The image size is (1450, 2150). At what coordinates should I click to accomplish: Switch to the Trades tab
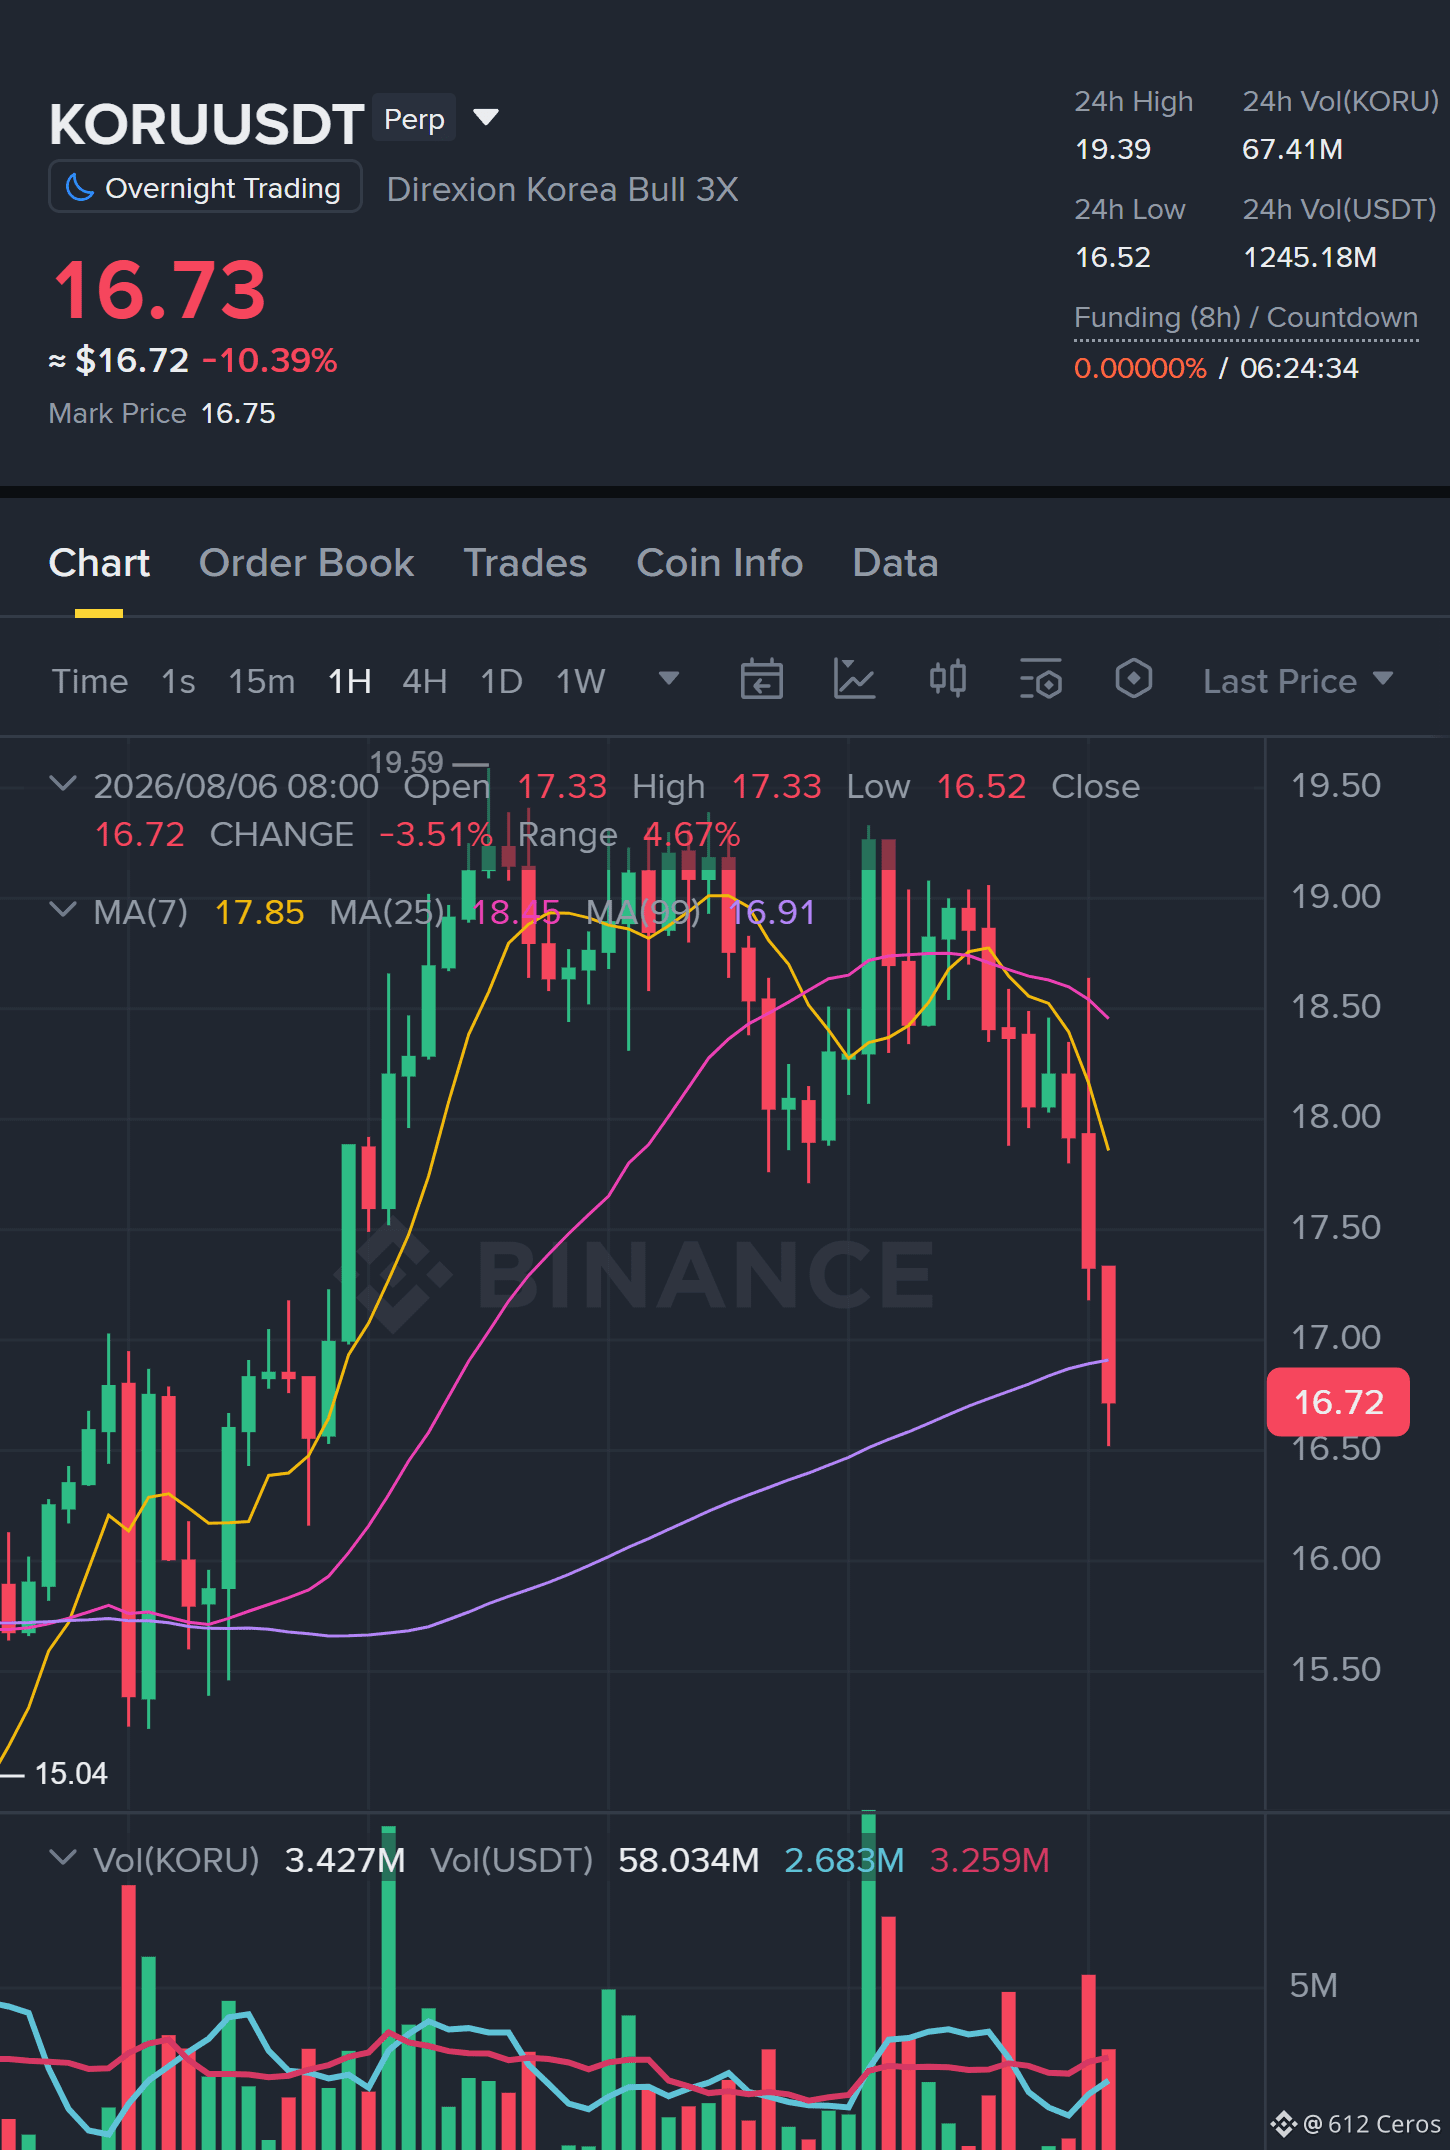(x=525, y=563)
